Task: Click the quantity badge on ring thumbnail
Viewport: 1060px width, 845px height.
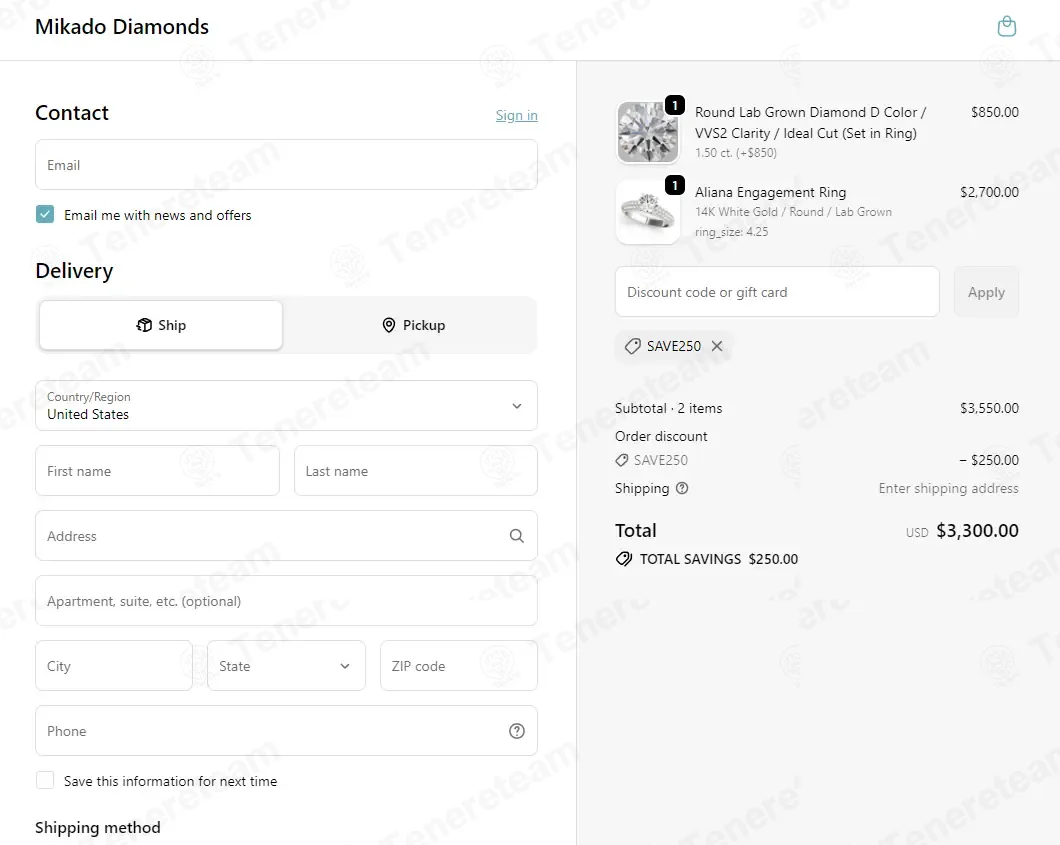Action: point(675,185)
